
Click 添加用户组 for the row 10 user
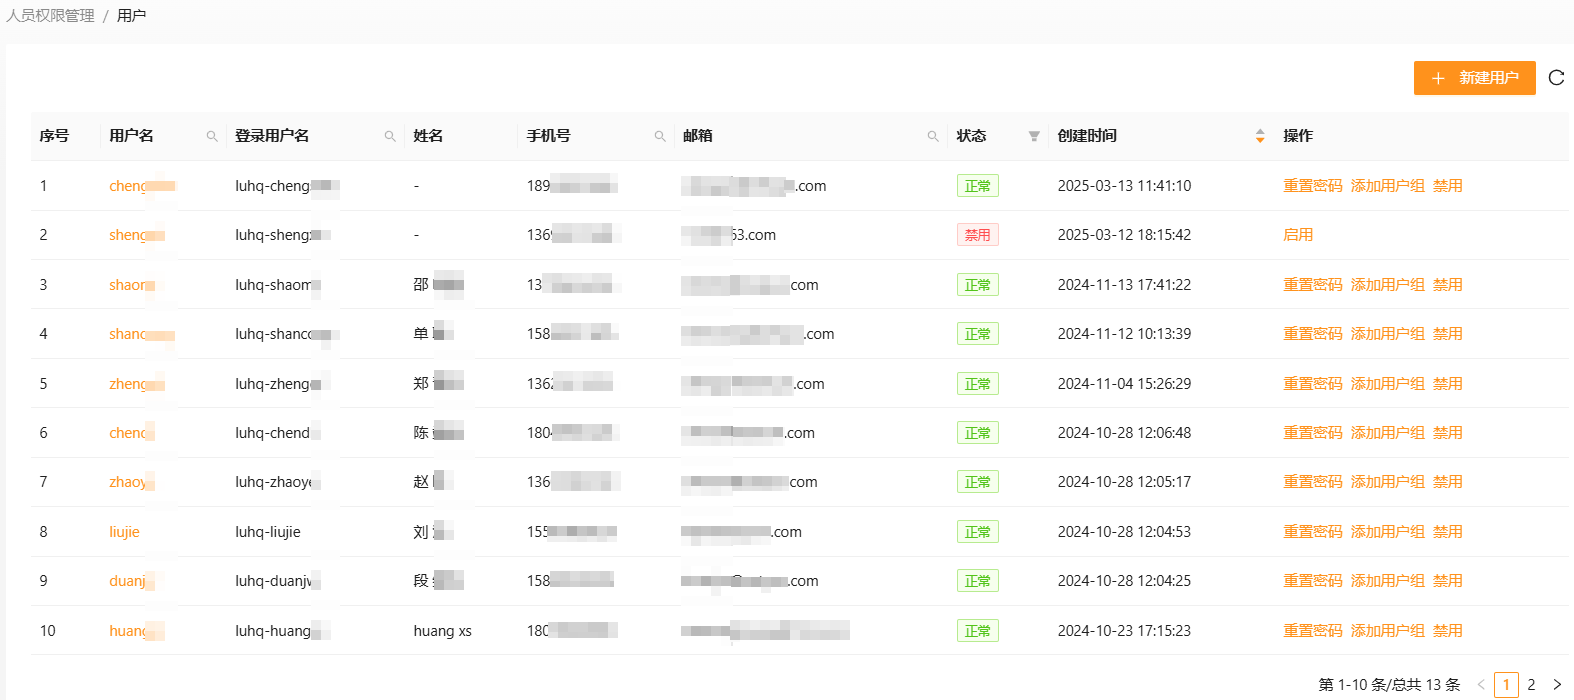(1387, 631)
